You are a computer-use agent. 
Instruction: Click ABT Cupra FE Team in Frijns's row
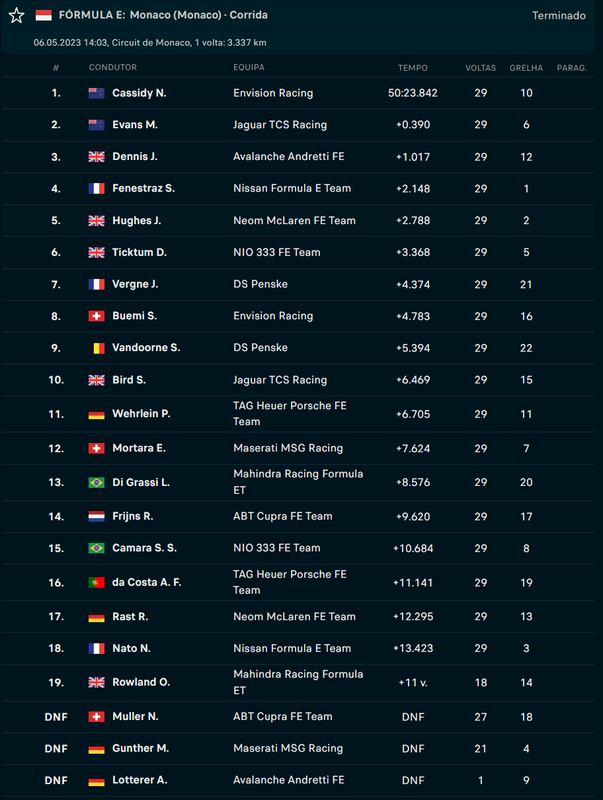pyautogui.click(x=283, y=516)
